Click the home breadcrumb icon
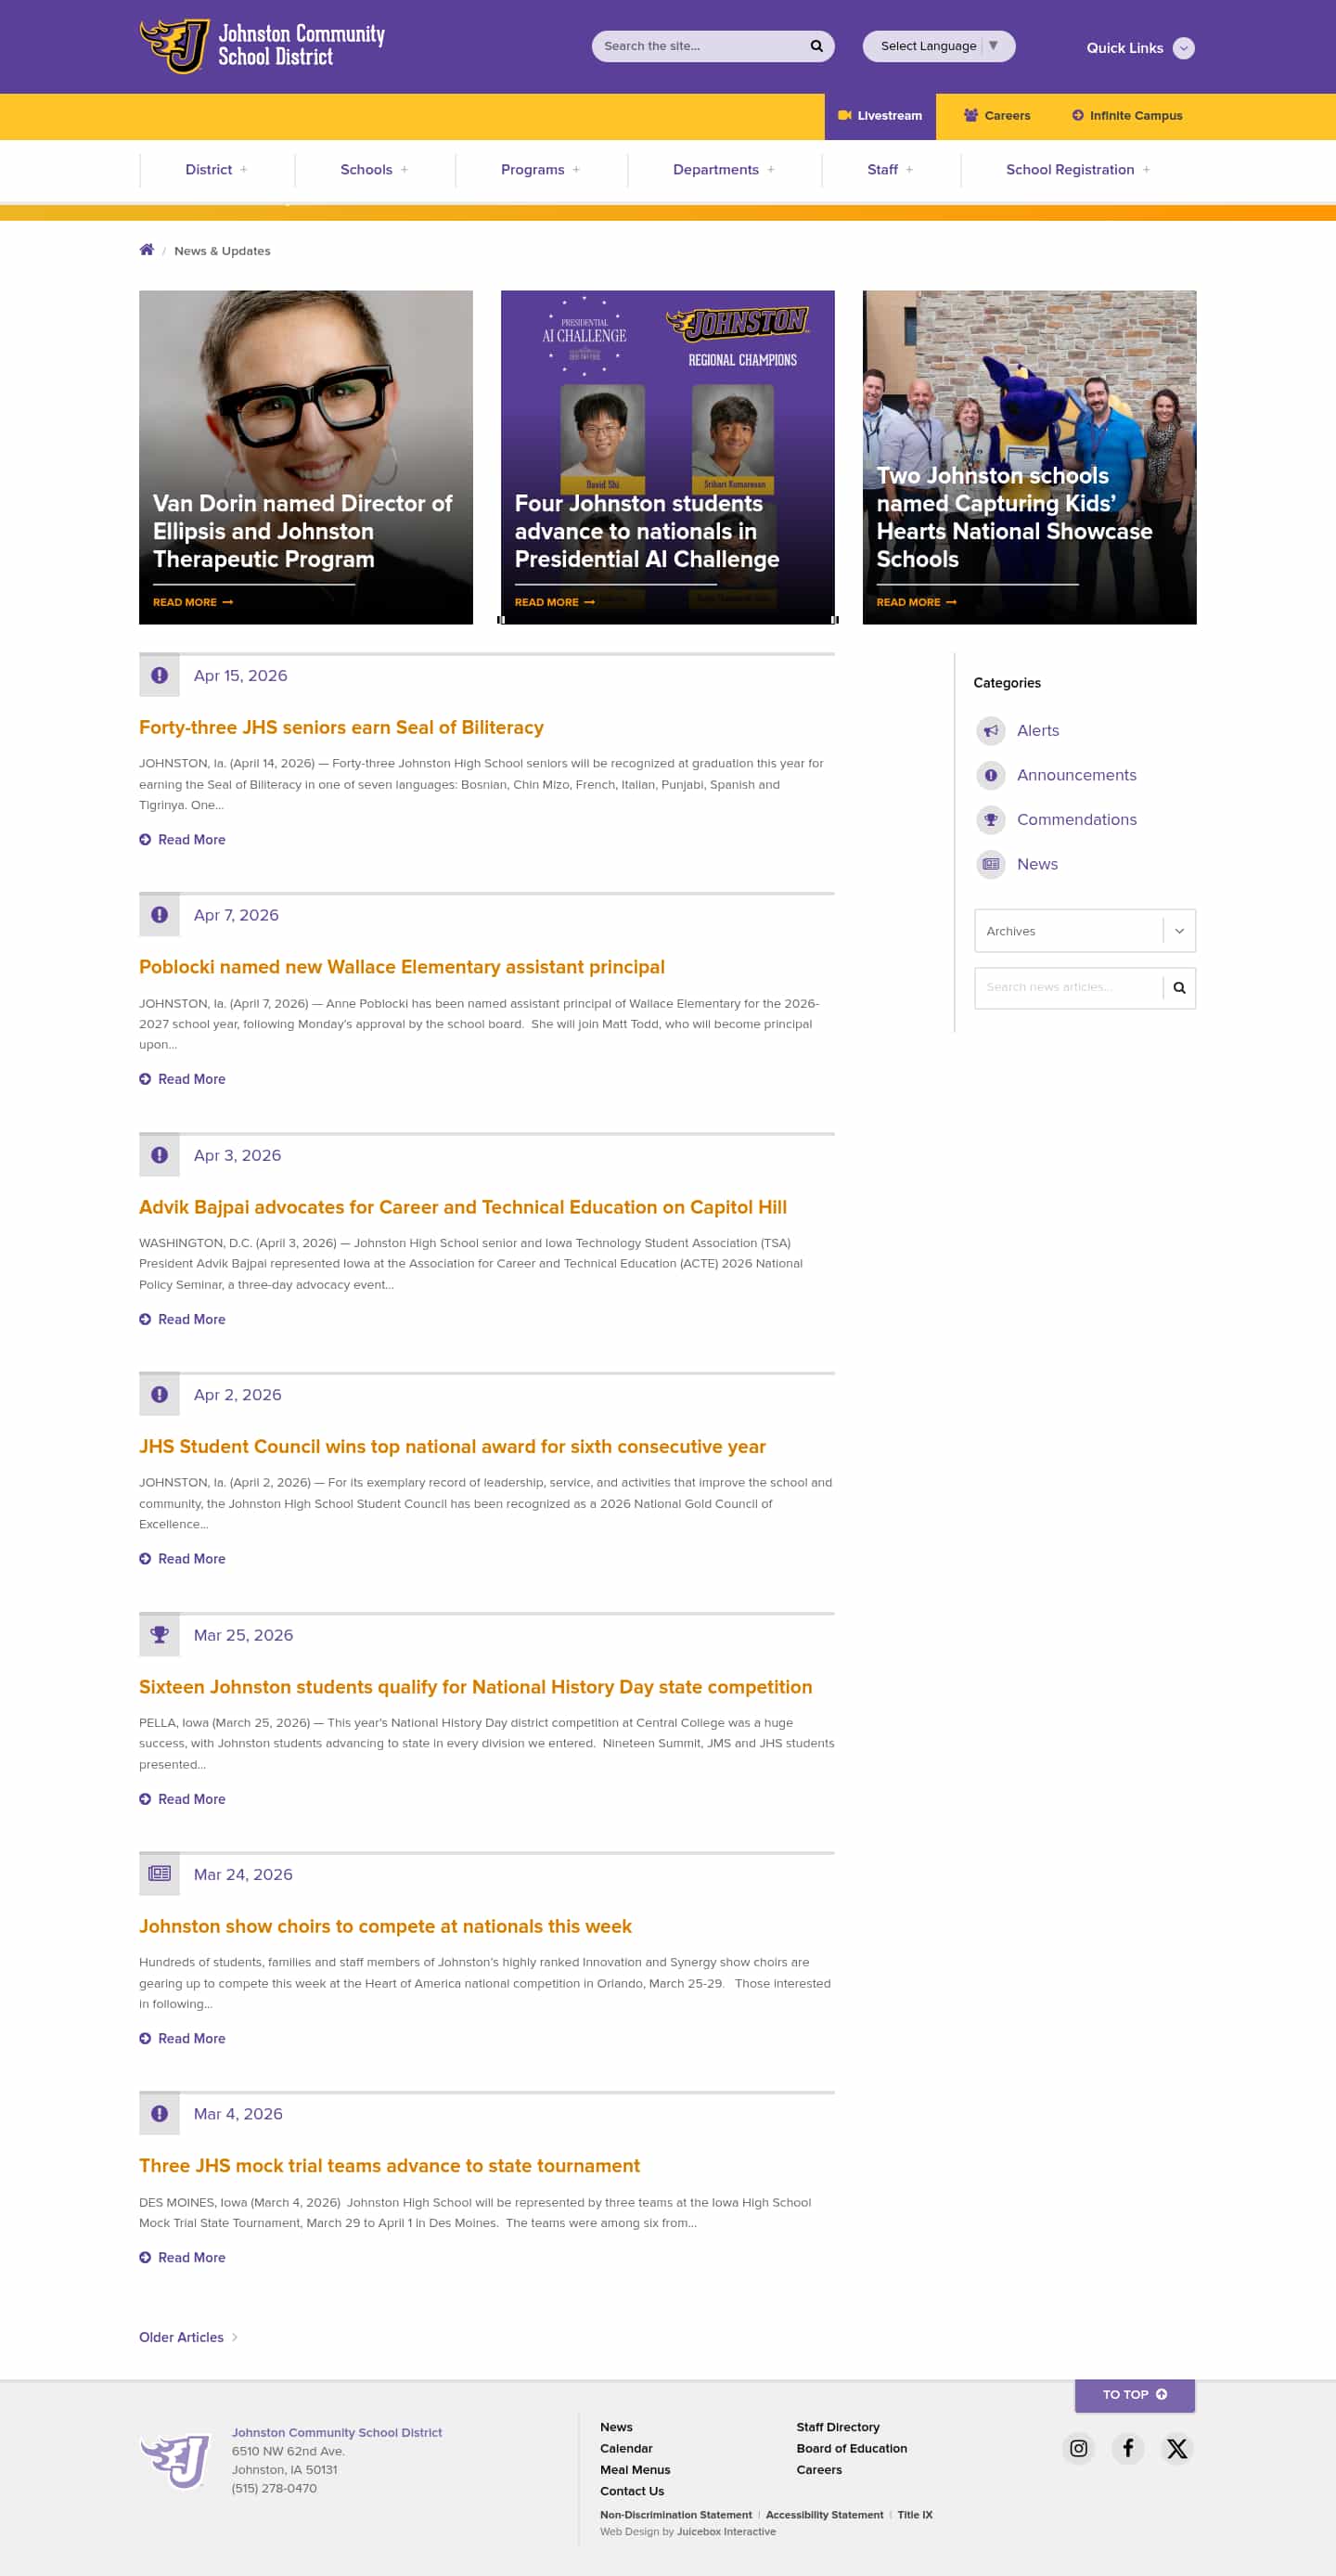The image size is (1336, 2576). click(x=147, y=250)
